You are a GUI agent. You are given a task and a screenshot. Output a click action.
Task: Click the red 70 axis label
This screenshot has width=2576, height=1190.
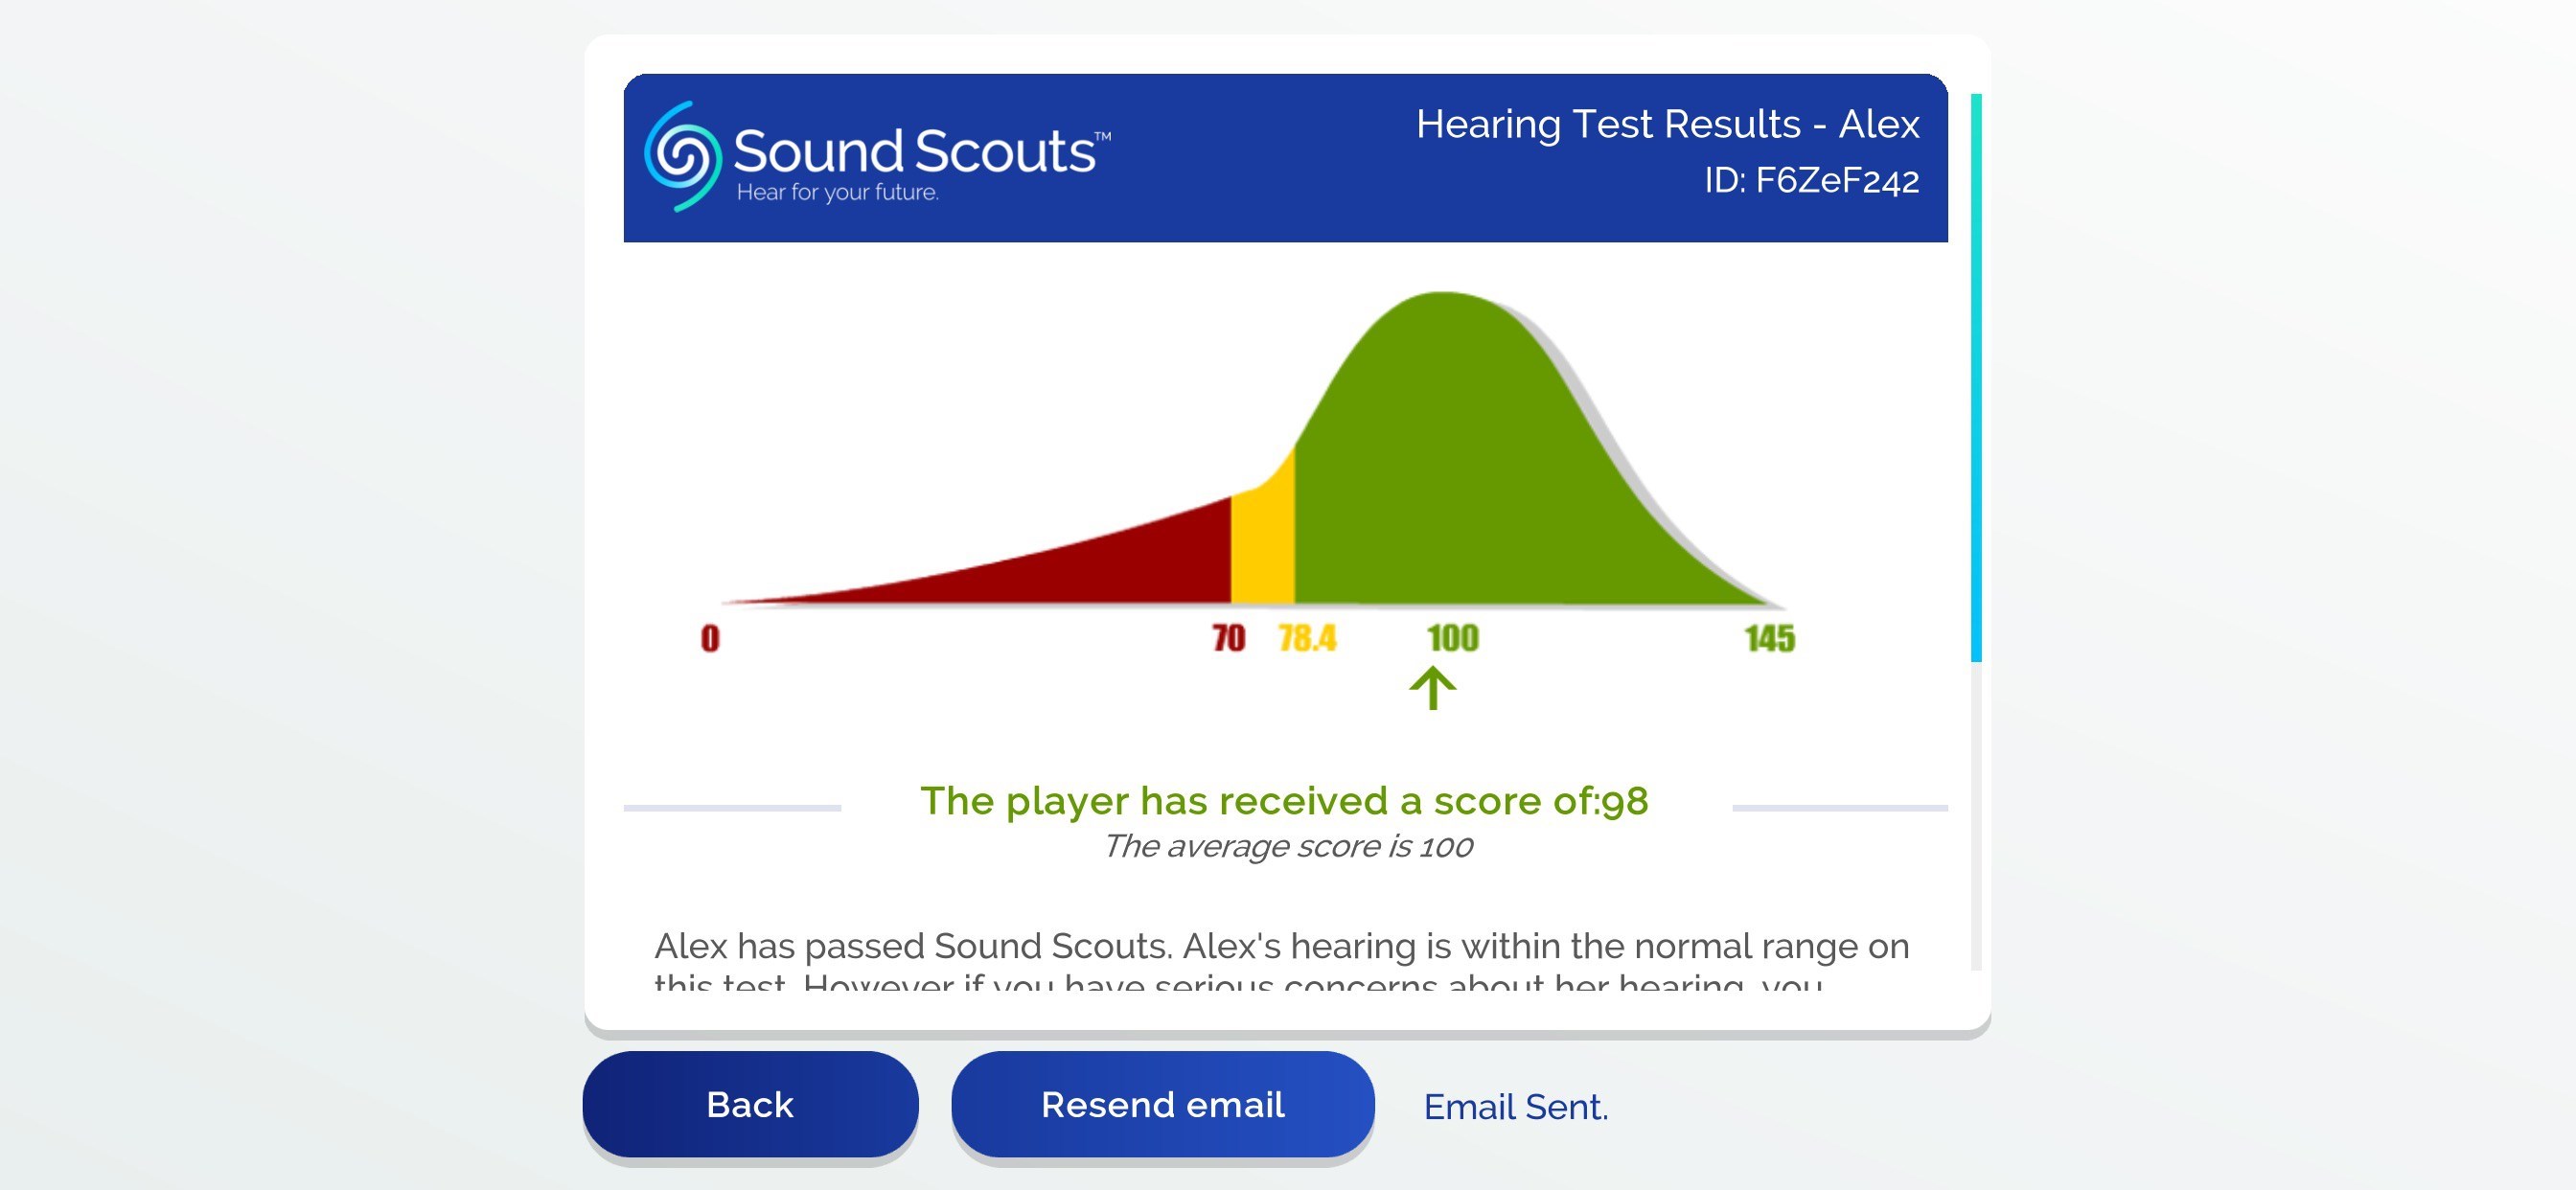tap(1228, 638)
